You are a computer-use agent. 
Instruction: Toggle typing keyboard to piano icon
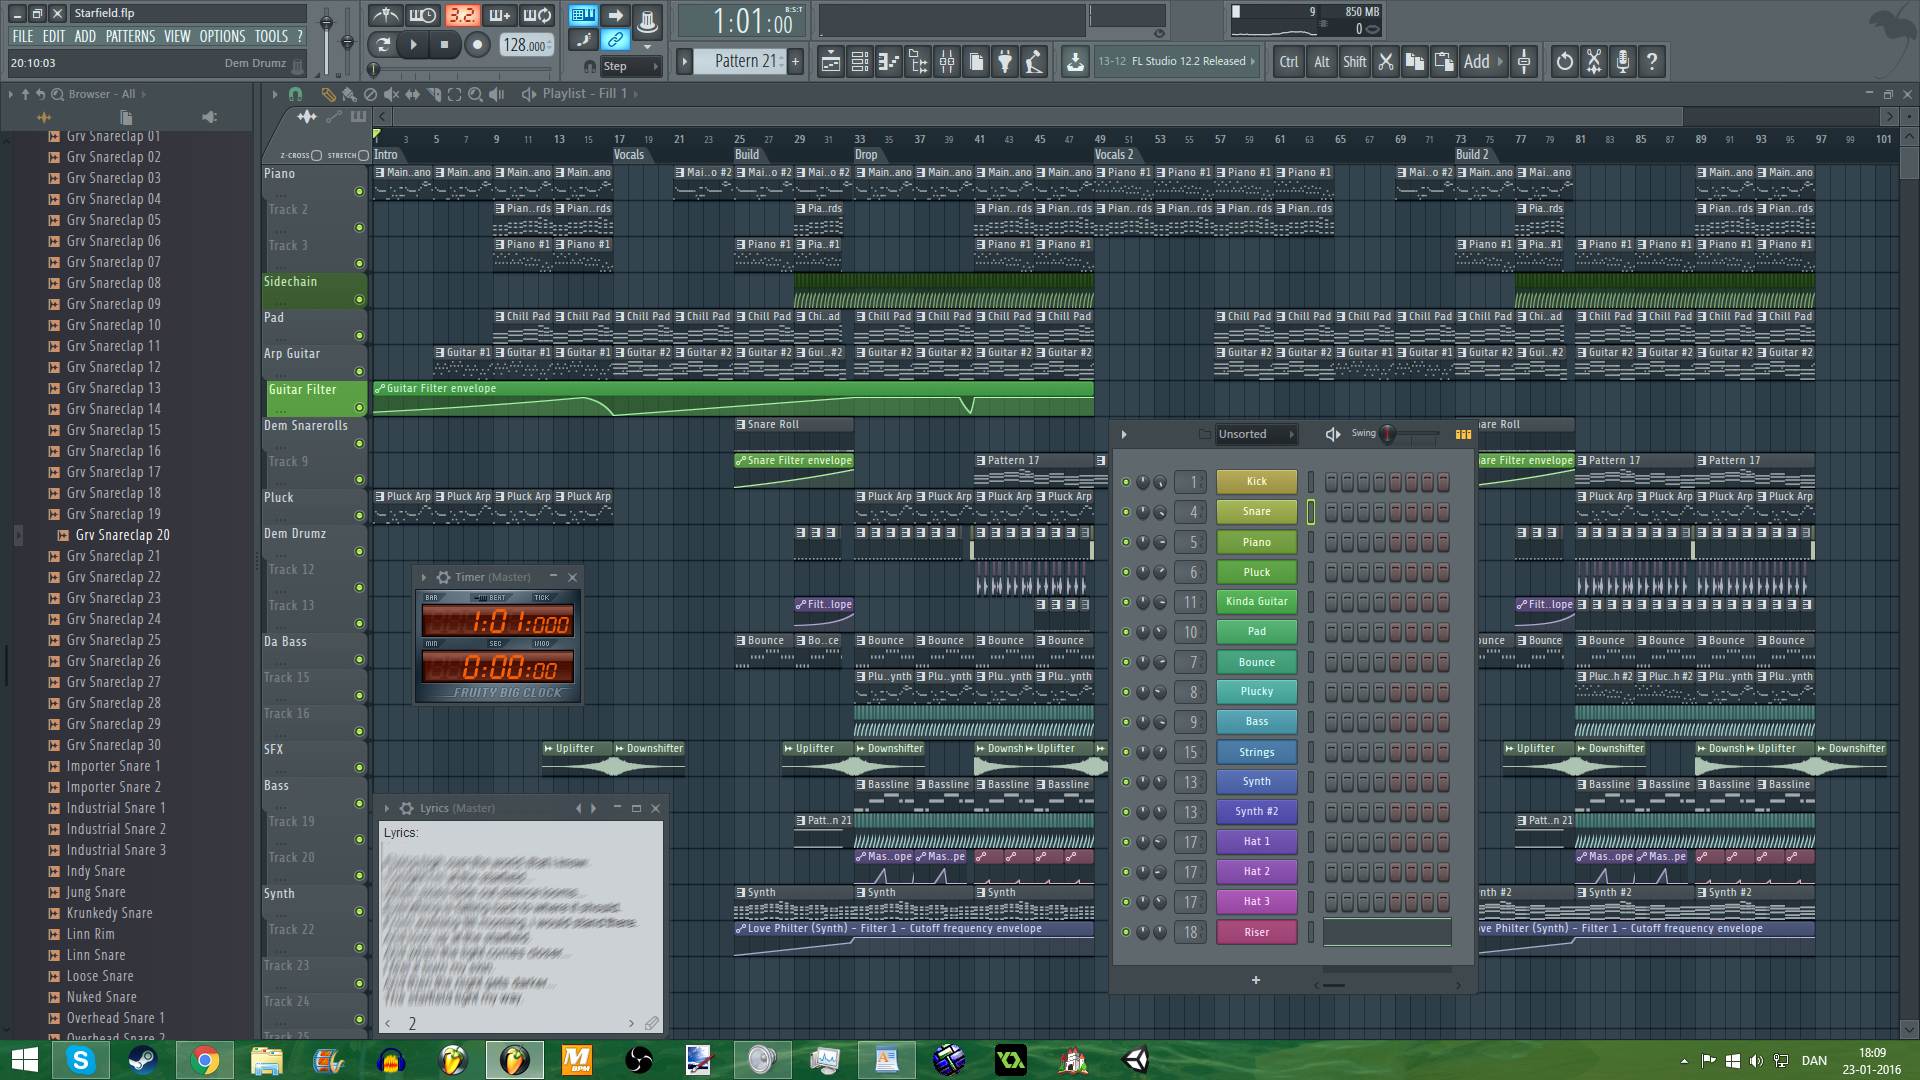(x=583, y=15)
